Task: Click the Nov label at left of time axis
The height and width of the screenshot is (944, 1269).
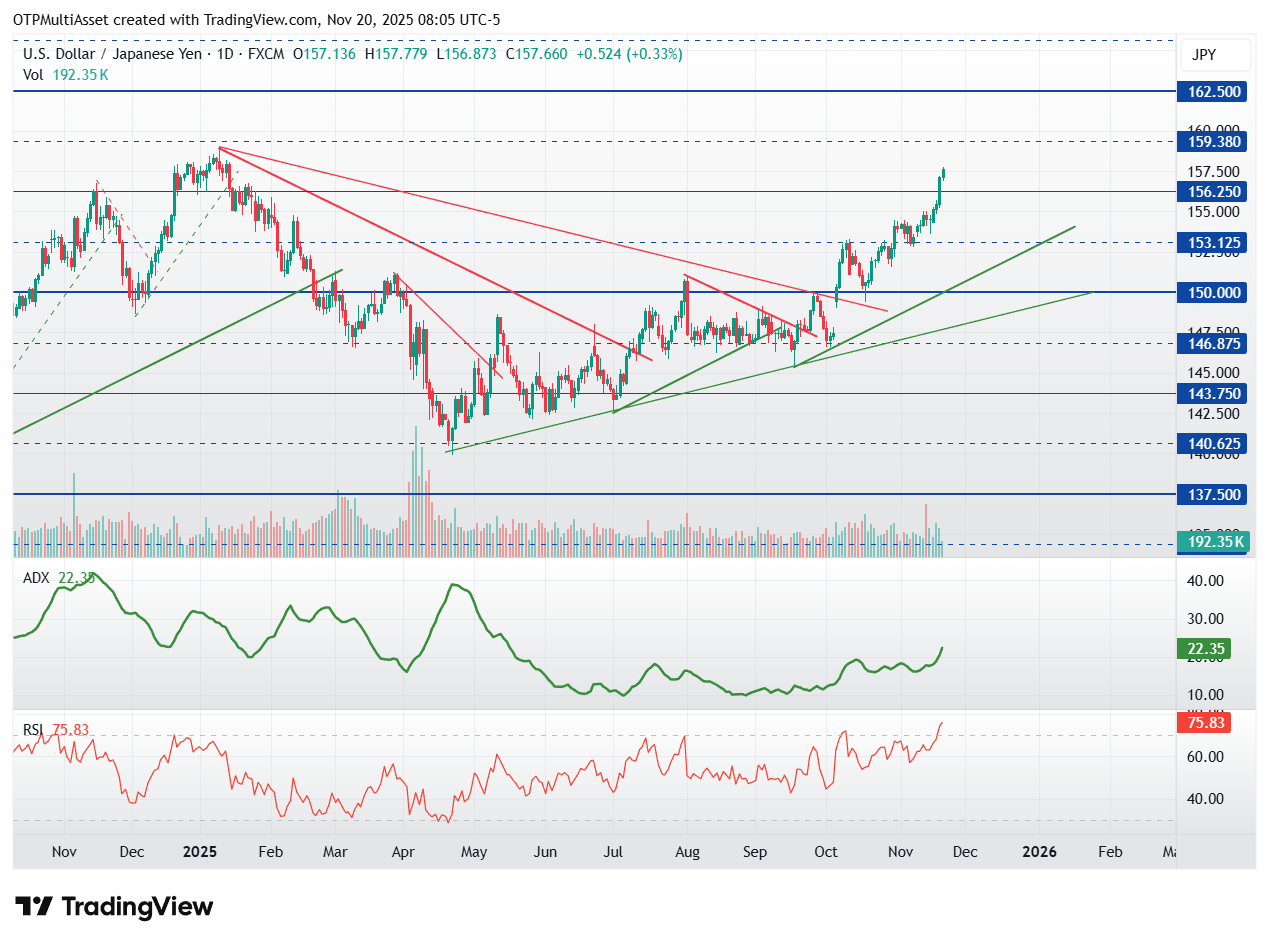Action: 64,852
